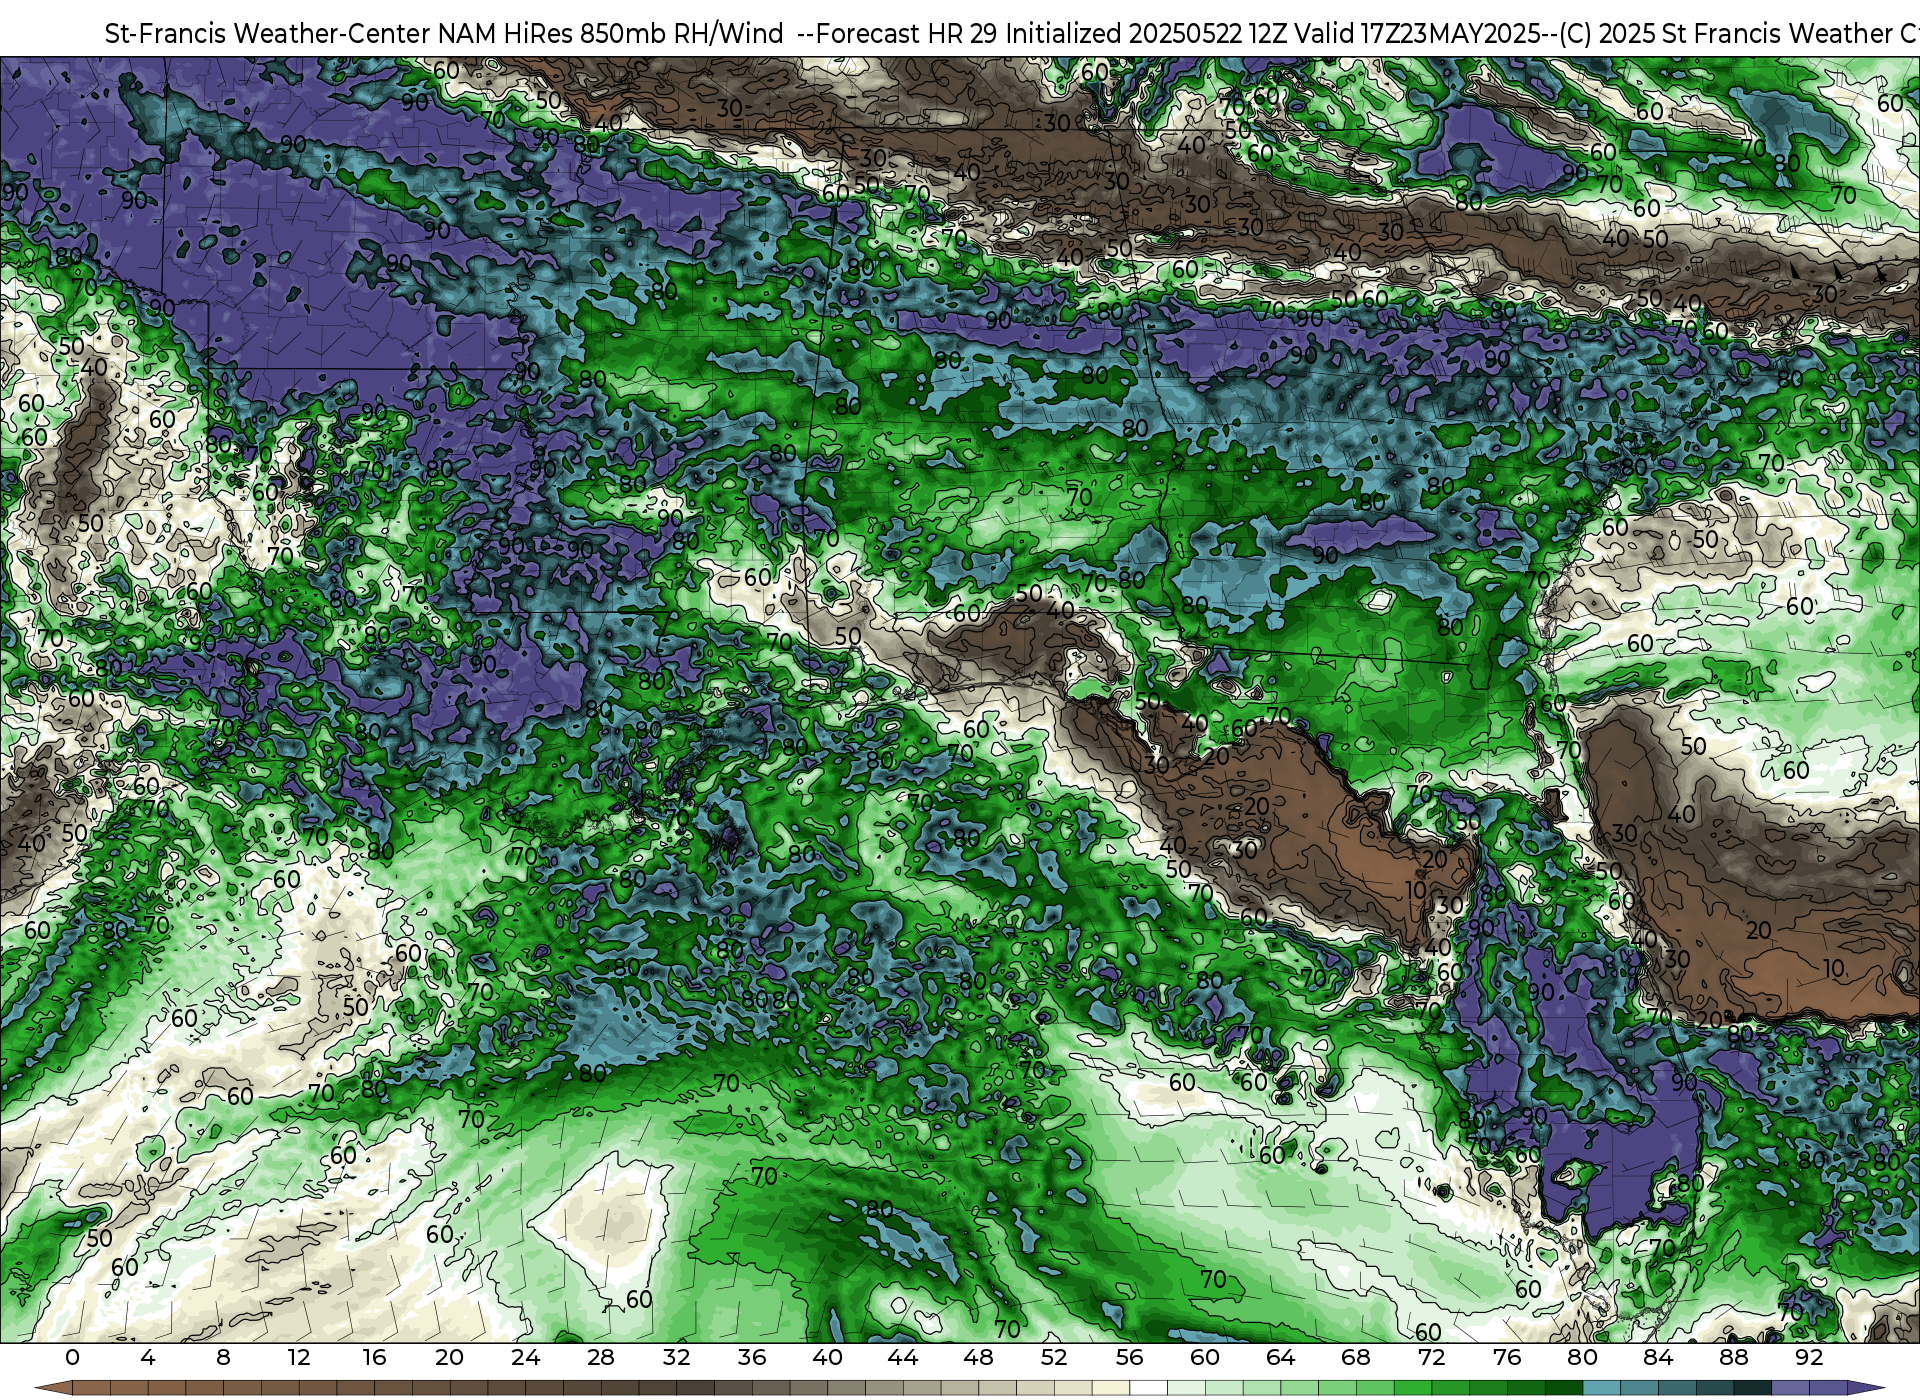Click the color scale tick label 40
The image size is (1920, 1400).
[x=827, y=1358]
